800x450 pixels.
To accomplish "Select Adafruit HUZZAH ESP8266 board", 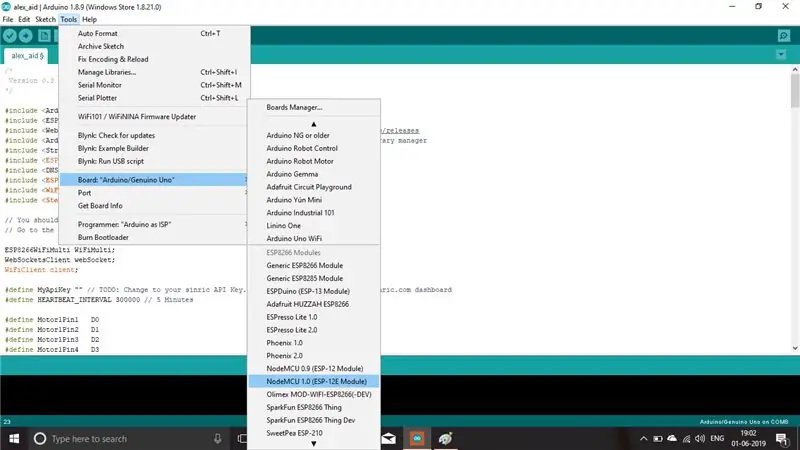I will 314,304.
